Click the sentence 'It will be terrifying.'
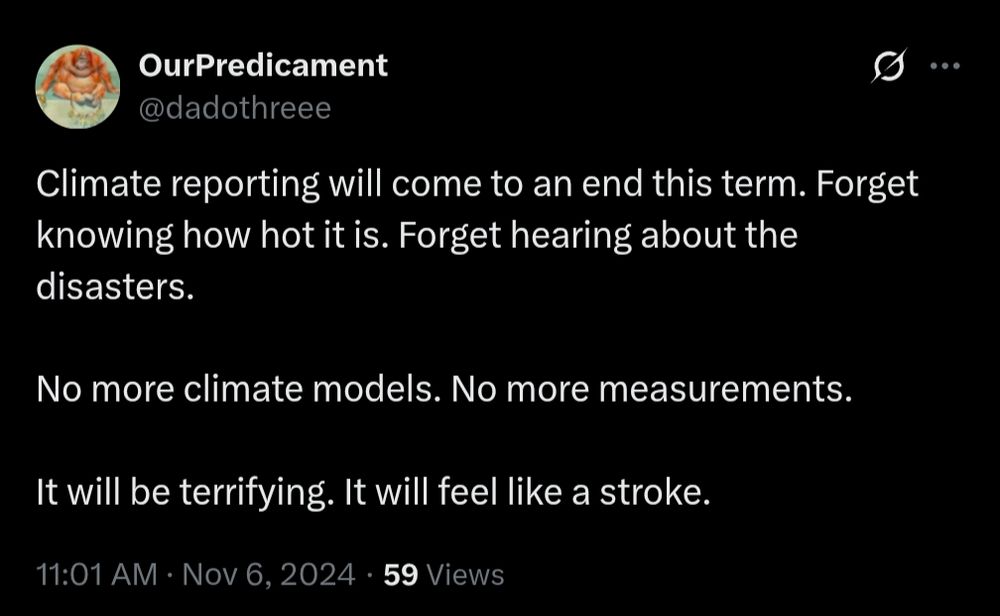 point(185,492)
